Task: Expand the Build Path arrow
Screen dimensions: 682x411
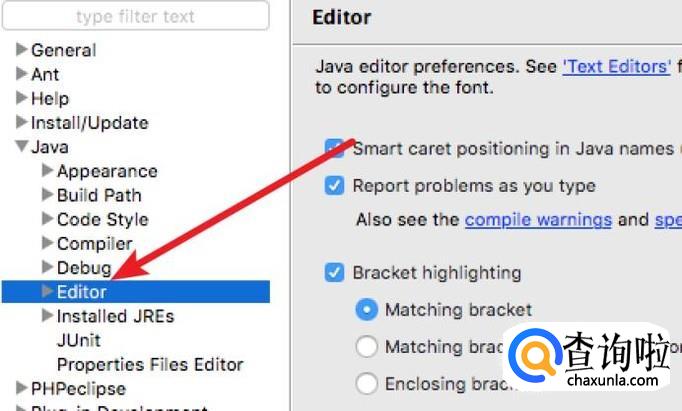Action: tap(47, 195)
